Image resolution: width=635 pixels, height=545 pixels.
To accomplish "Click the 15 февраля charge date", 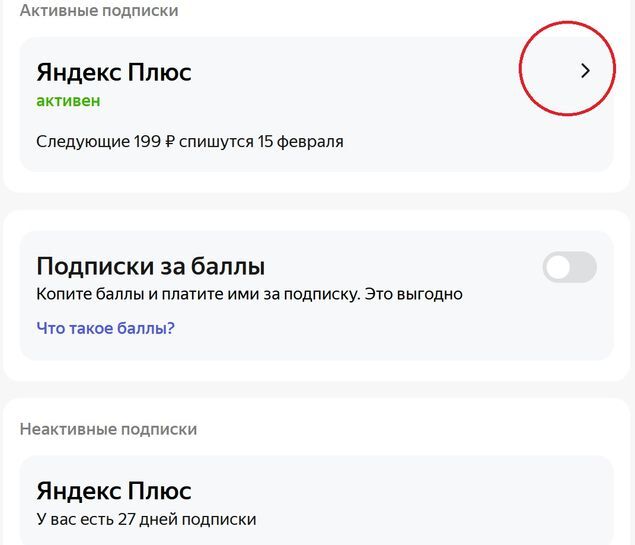I will pos(300,141).
